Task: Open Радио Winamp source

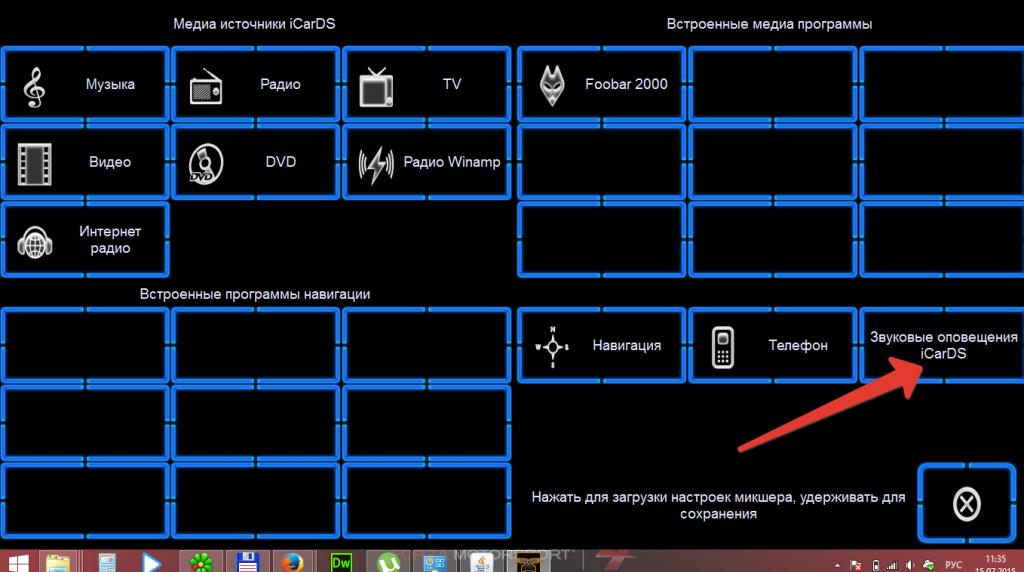Action: 426,162
